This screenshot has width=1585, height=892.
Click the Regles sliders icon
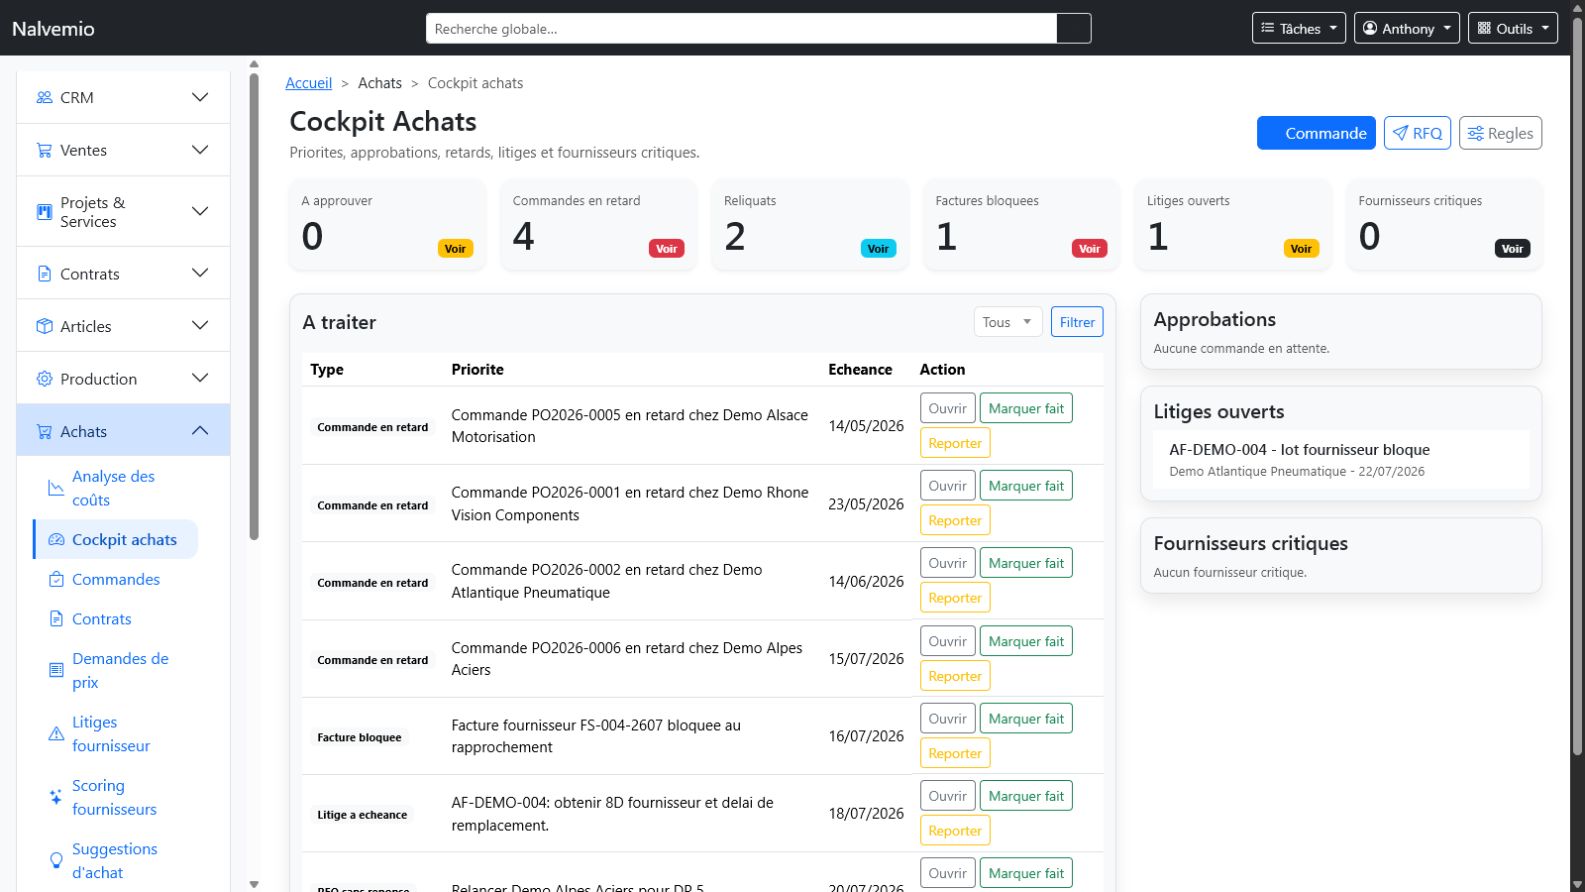1475,133
